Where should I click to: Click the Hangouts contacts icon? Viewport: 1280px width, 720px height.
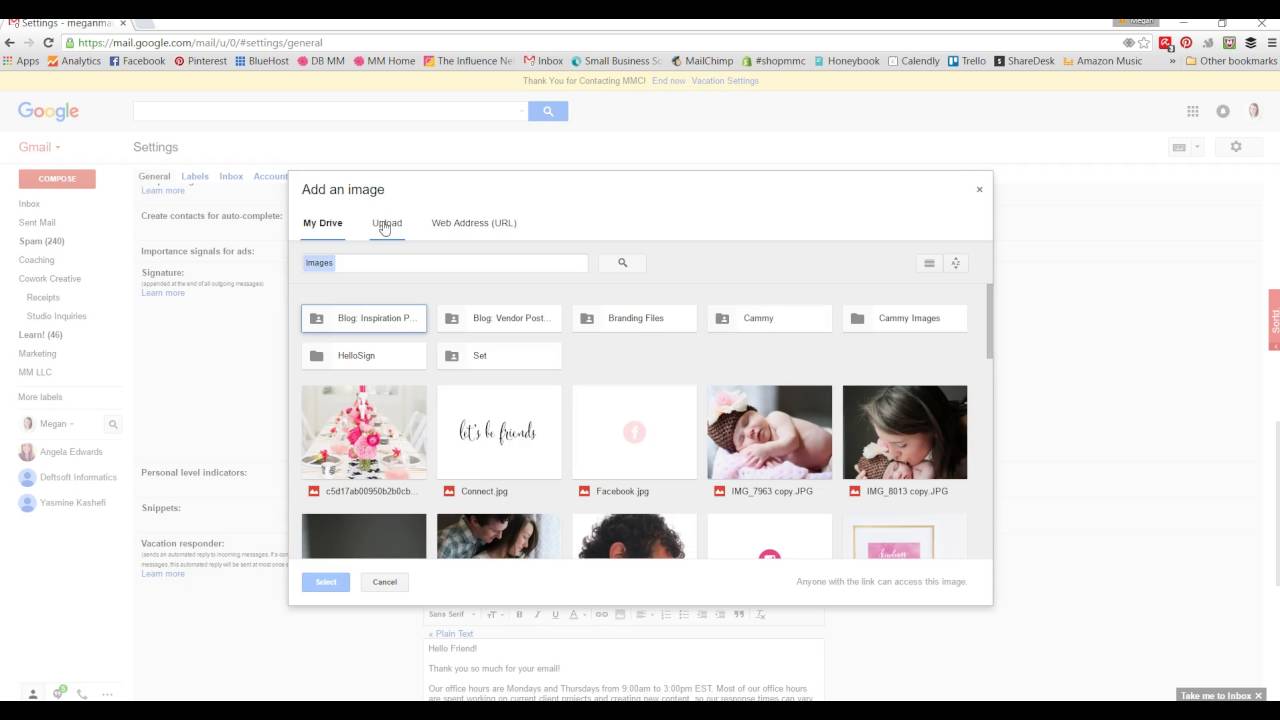pos(33,694)
